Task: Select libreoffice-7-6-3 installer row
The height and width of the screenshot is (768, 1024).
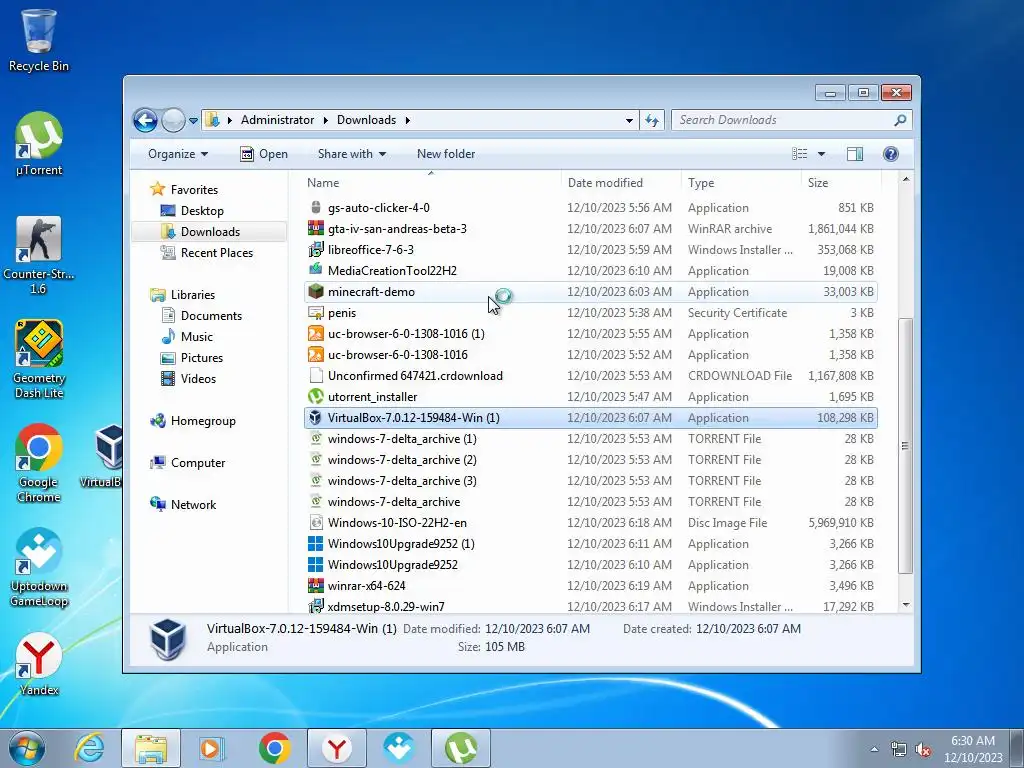Action: [x=590, y=249]
